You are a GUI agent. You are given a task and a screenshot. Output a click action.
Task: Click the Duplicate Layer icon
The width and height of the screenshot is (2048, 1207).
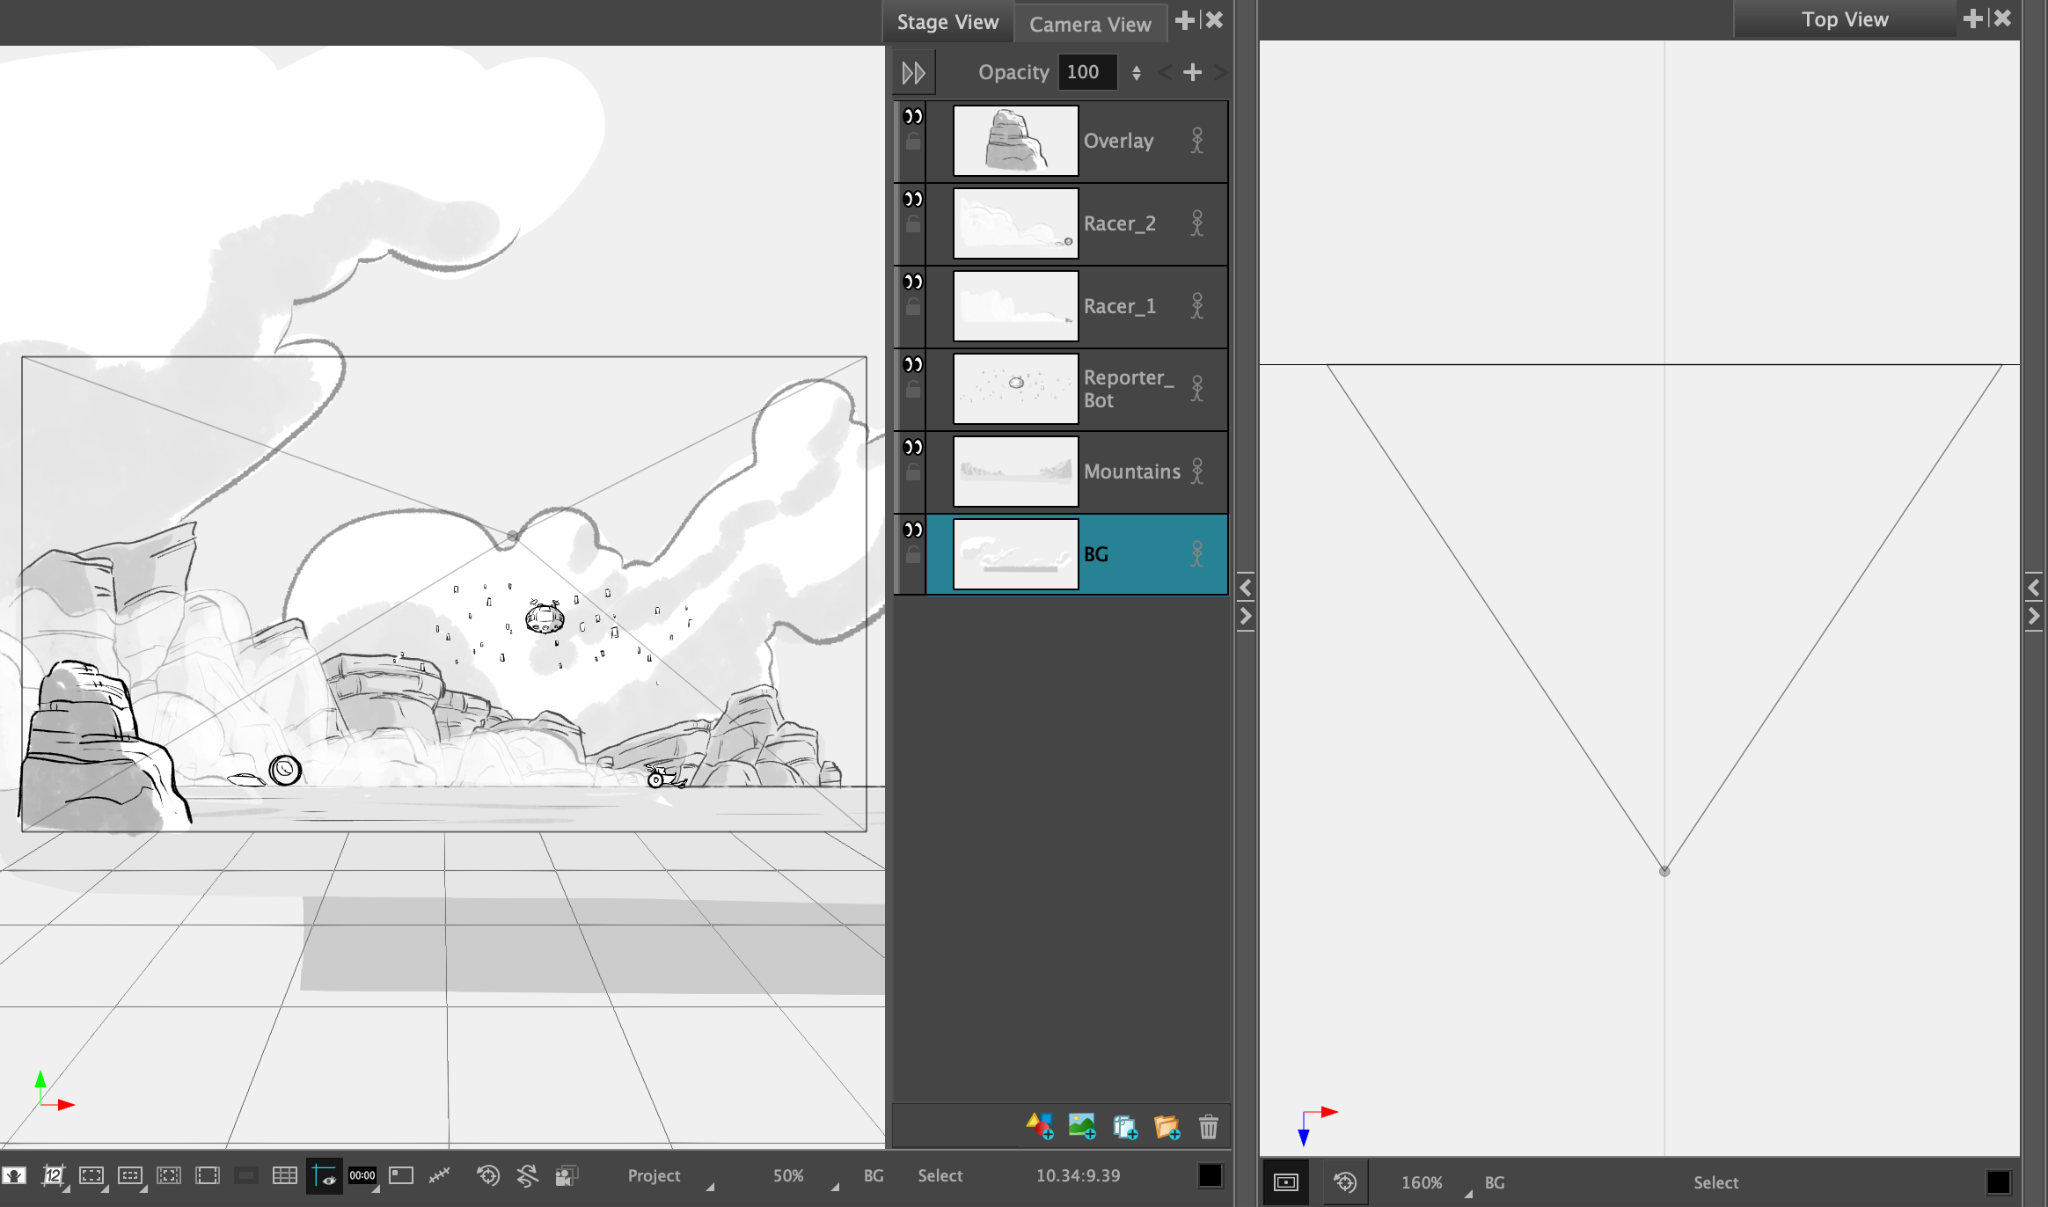pyautogui.click(x=1125, y=1127)
